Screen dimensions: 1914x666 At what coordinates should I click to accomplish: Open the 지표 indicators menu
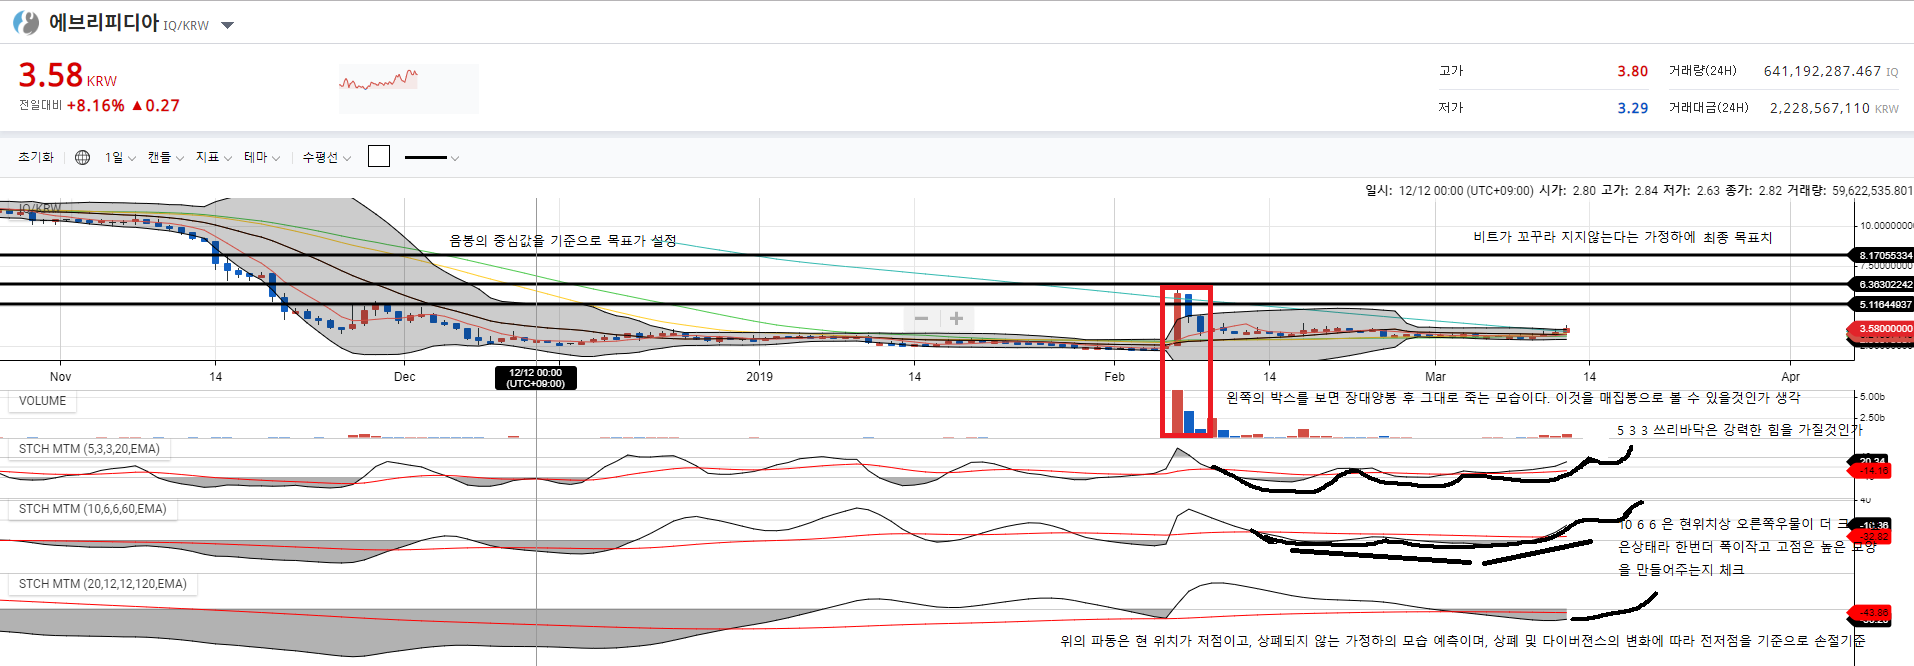tap(213, 157)
